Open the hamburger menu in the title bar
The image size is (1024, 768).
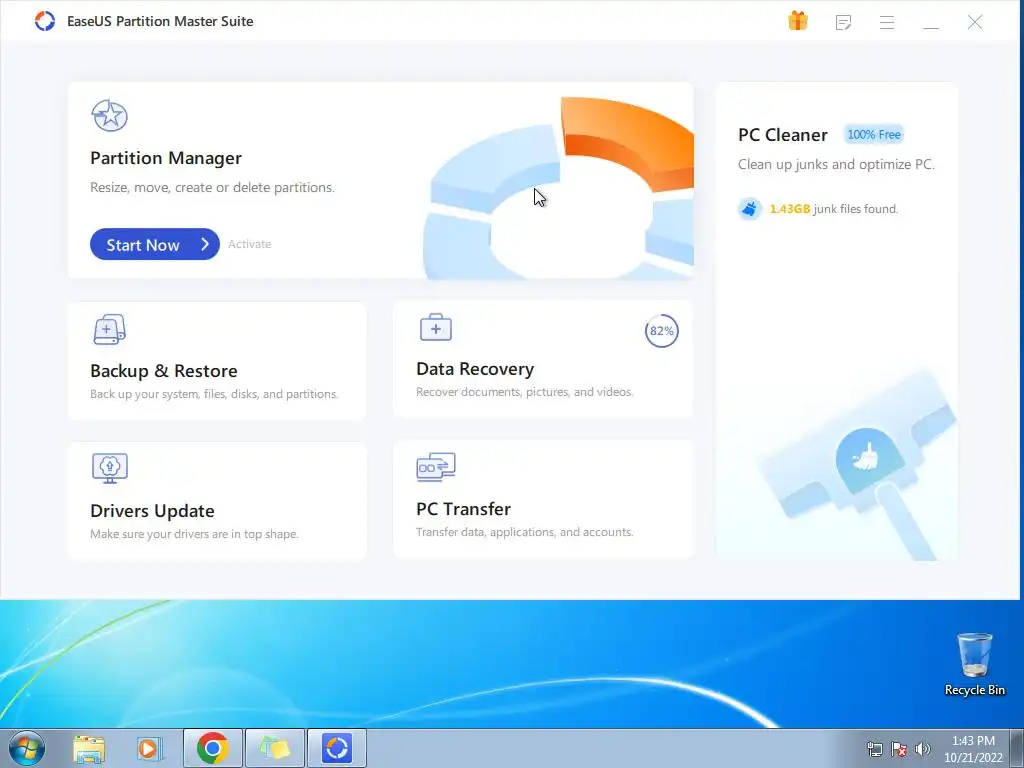click(x=886, y=22)
